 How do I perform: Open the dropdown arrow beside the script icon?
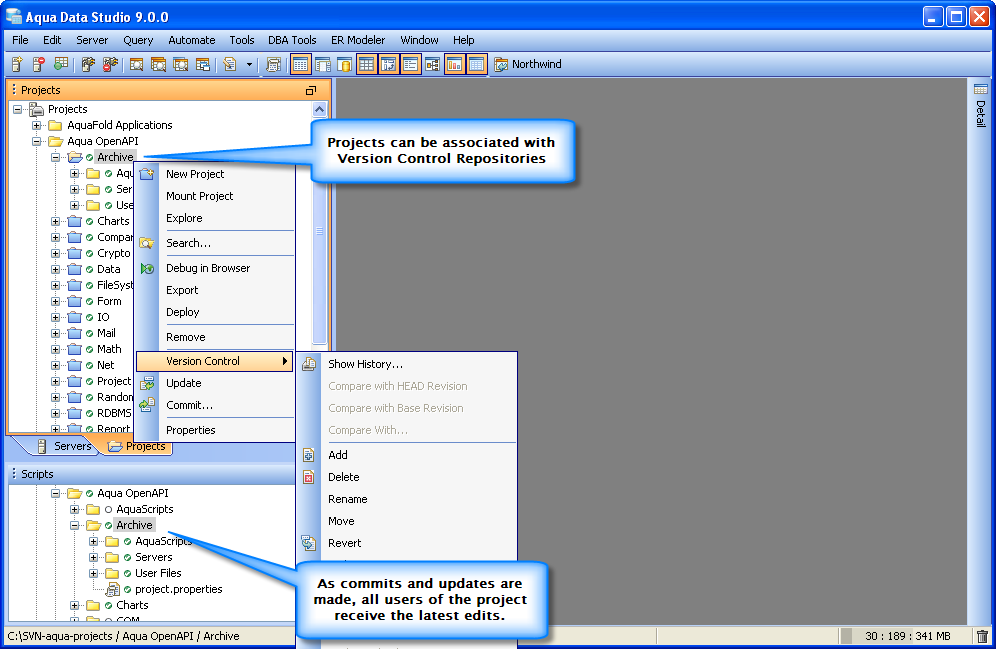pyautogui.click(x=249, y=64)
